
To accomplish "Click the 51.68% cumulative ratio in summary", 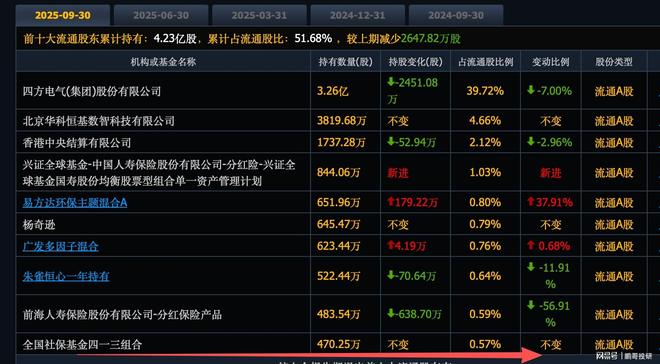I will tap(313, 39).
